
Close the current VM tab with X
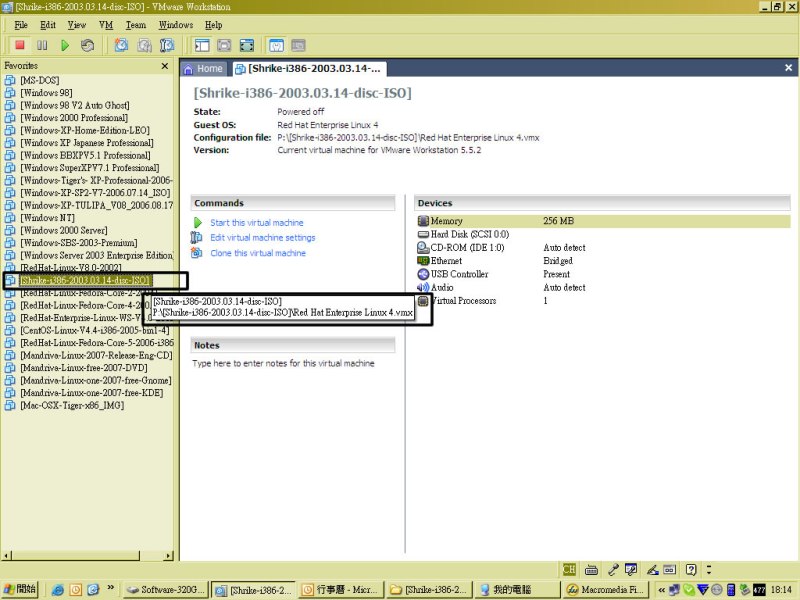[788, 68]
